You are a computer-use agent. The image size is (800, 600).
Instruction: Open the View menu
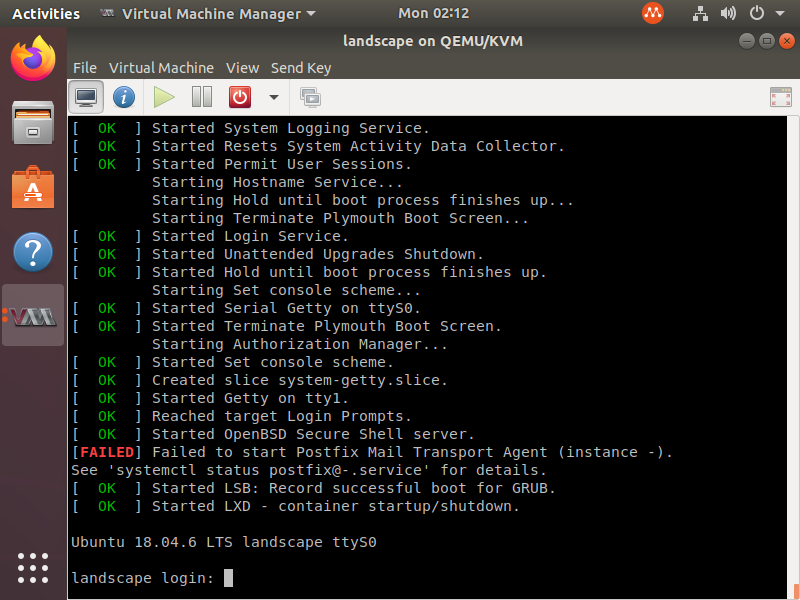tap(242, 68)
